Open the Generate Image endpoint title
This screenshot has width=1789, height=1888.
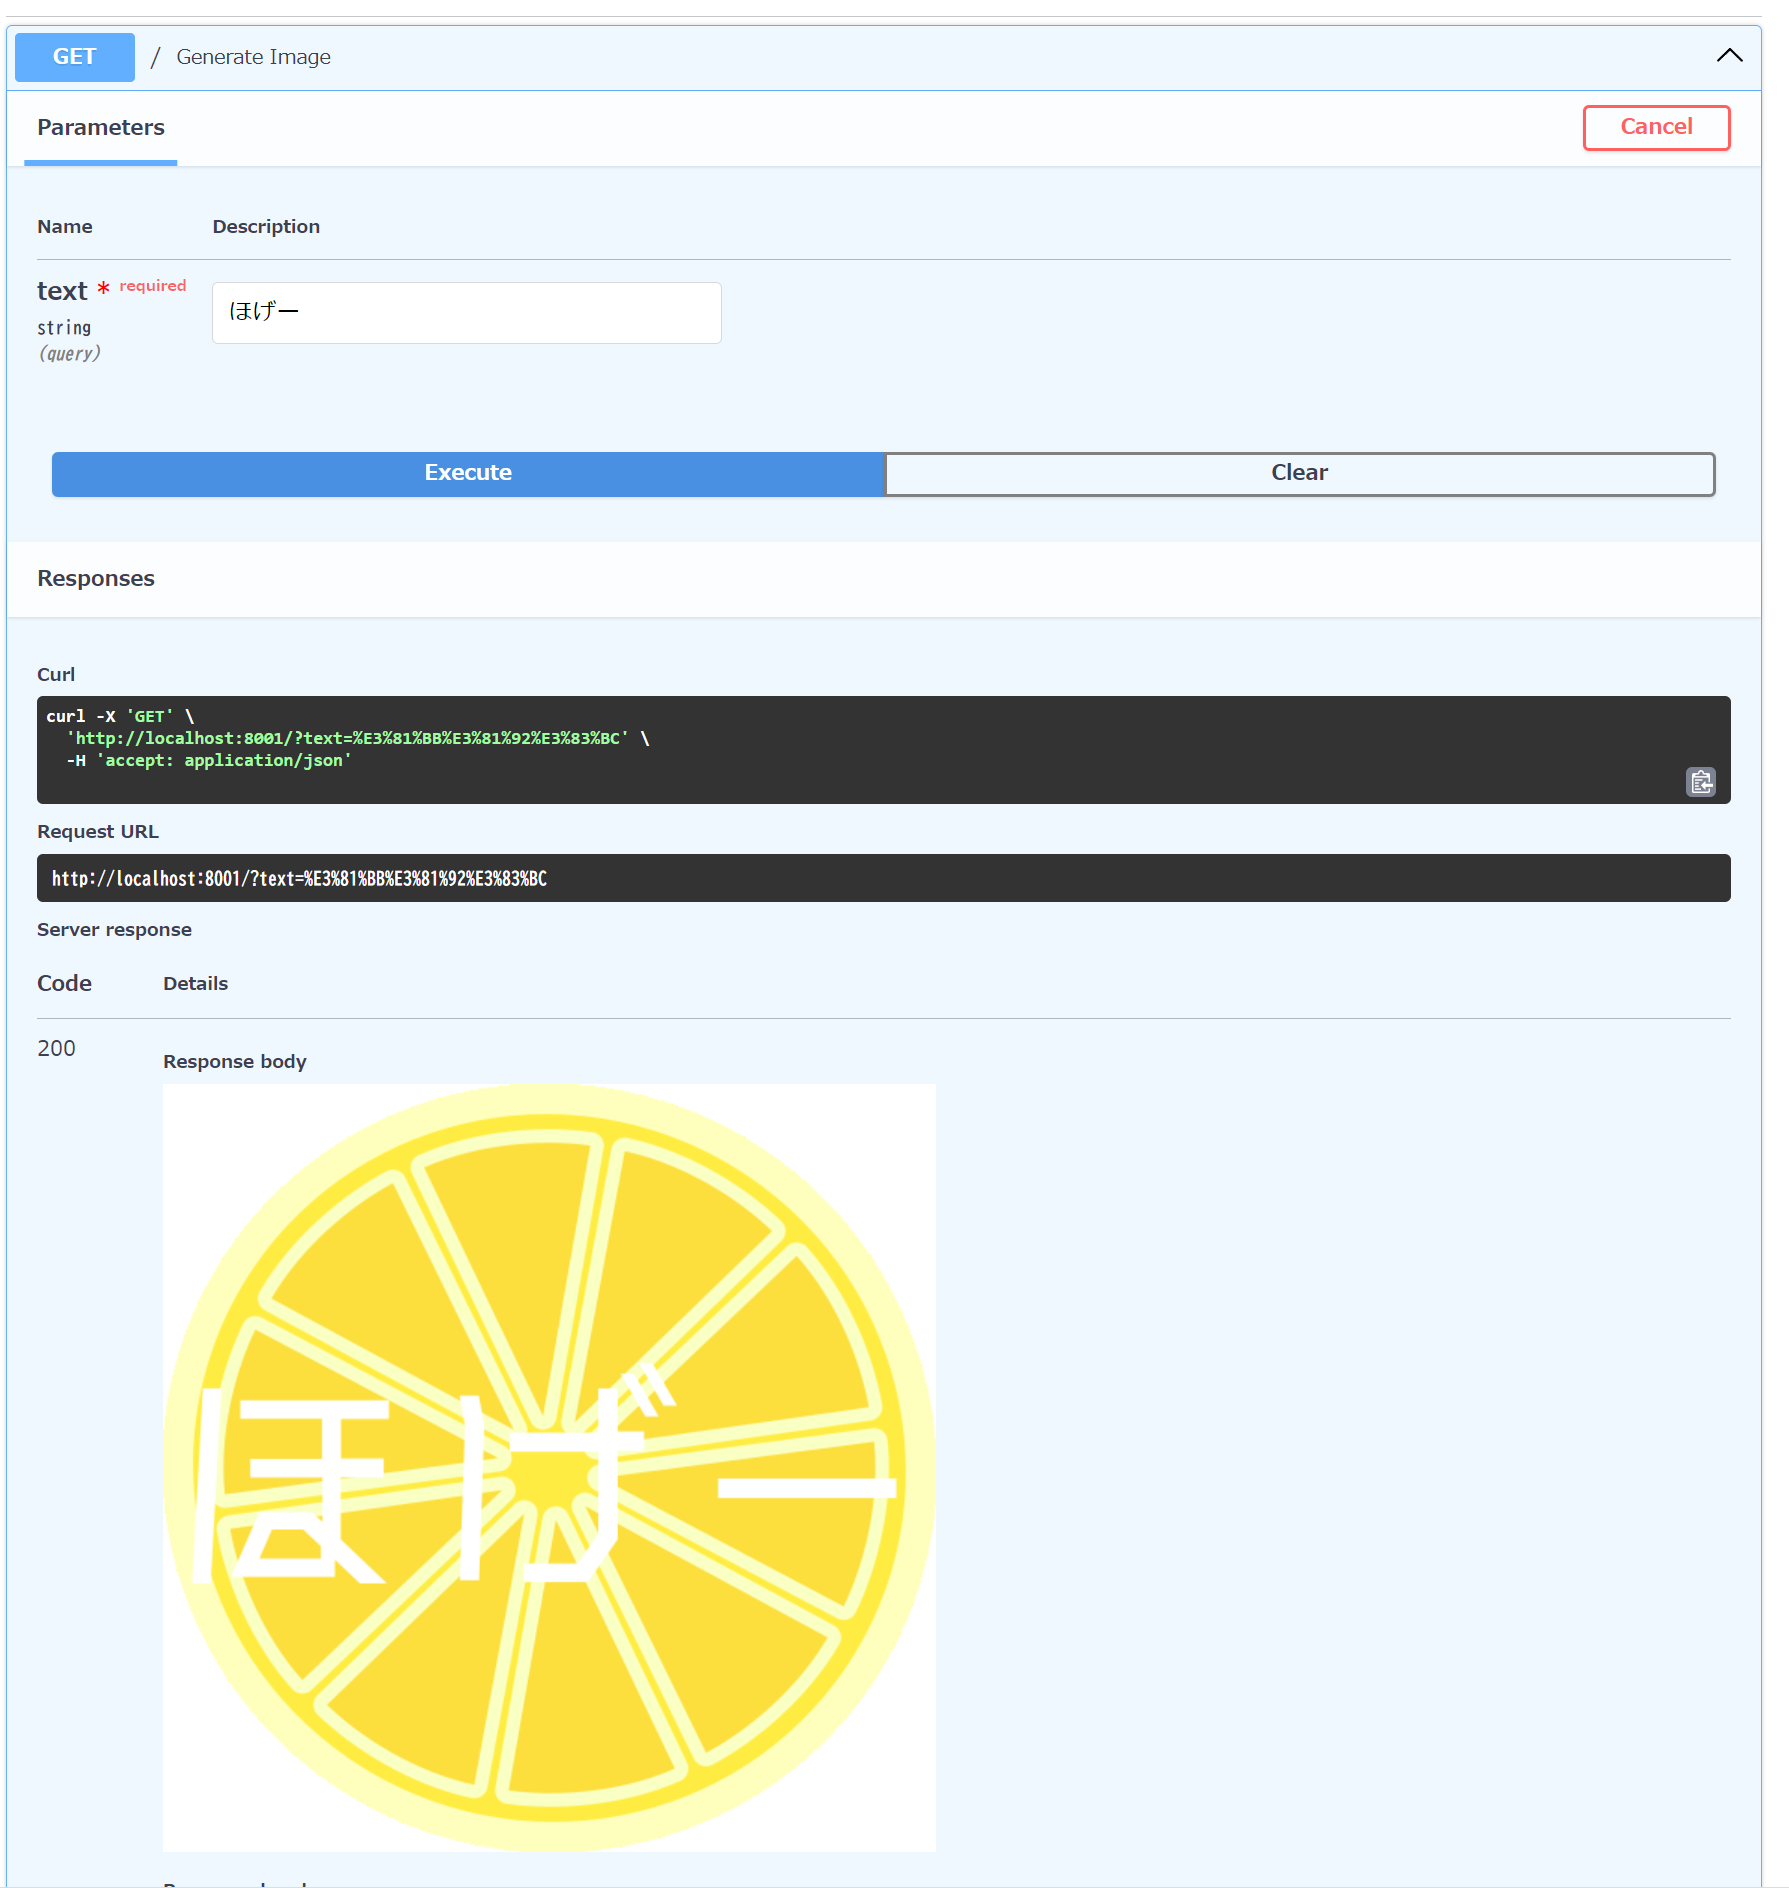(x=252, y=57)
